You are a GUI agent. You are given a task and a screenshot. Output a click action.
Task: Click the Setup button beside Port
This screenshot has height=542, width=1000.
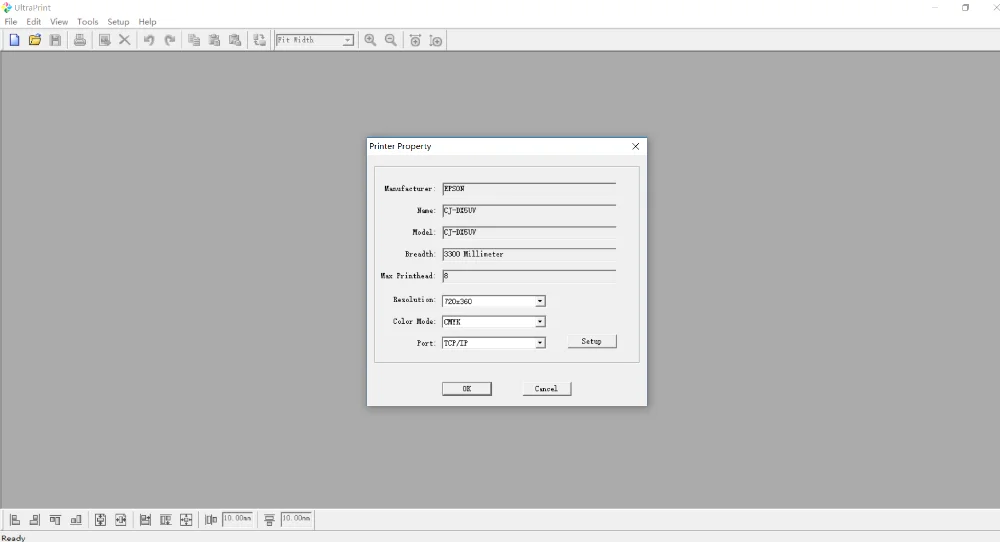click(x=592, y=342)
